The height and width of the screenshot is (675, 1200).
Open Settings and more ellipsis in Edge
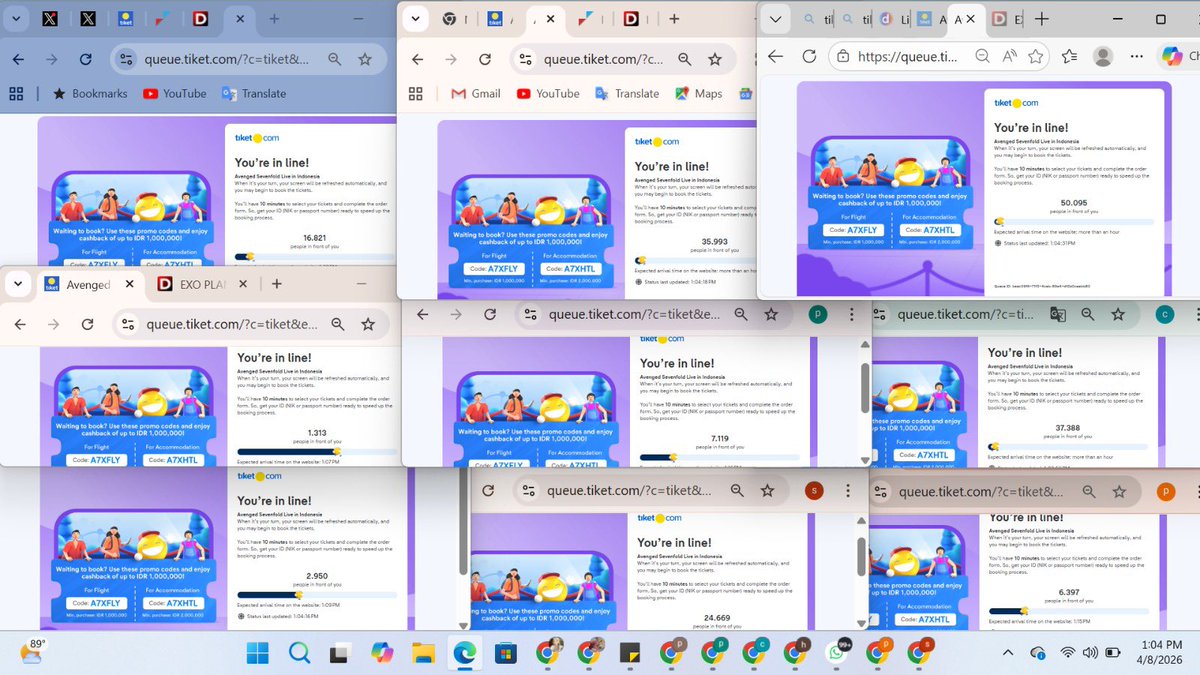pyautogui.click(x=1136, y=56)
